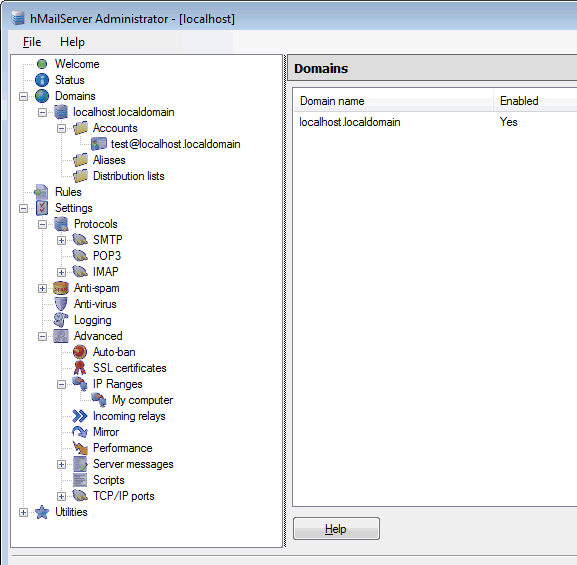Click the user card icon for test@localhost.localdomain
Screen dimensions: 577x565
(99, 144)
